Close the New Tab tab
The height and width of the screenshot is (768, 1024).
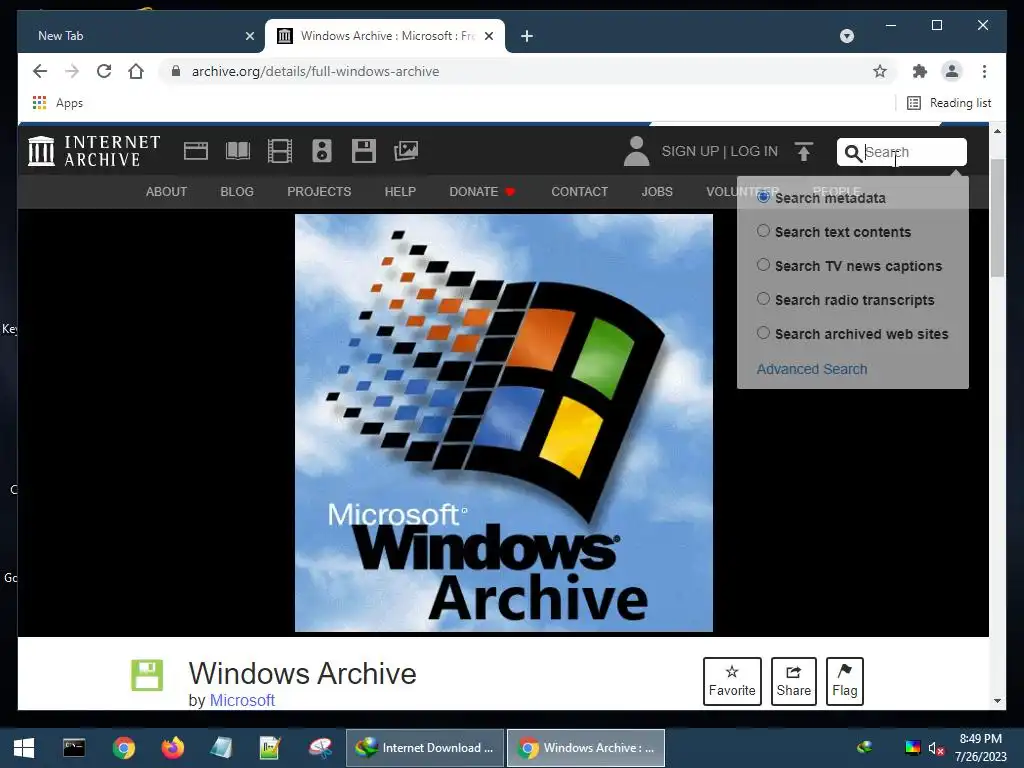click(249, 36)
